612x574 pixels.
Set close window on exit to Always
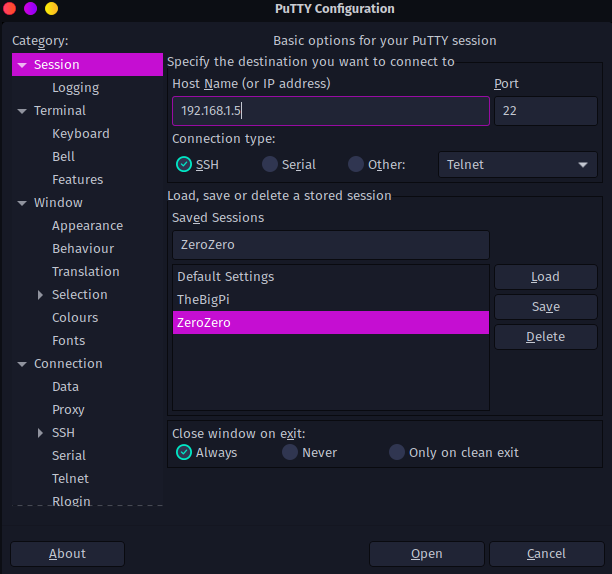184,452
